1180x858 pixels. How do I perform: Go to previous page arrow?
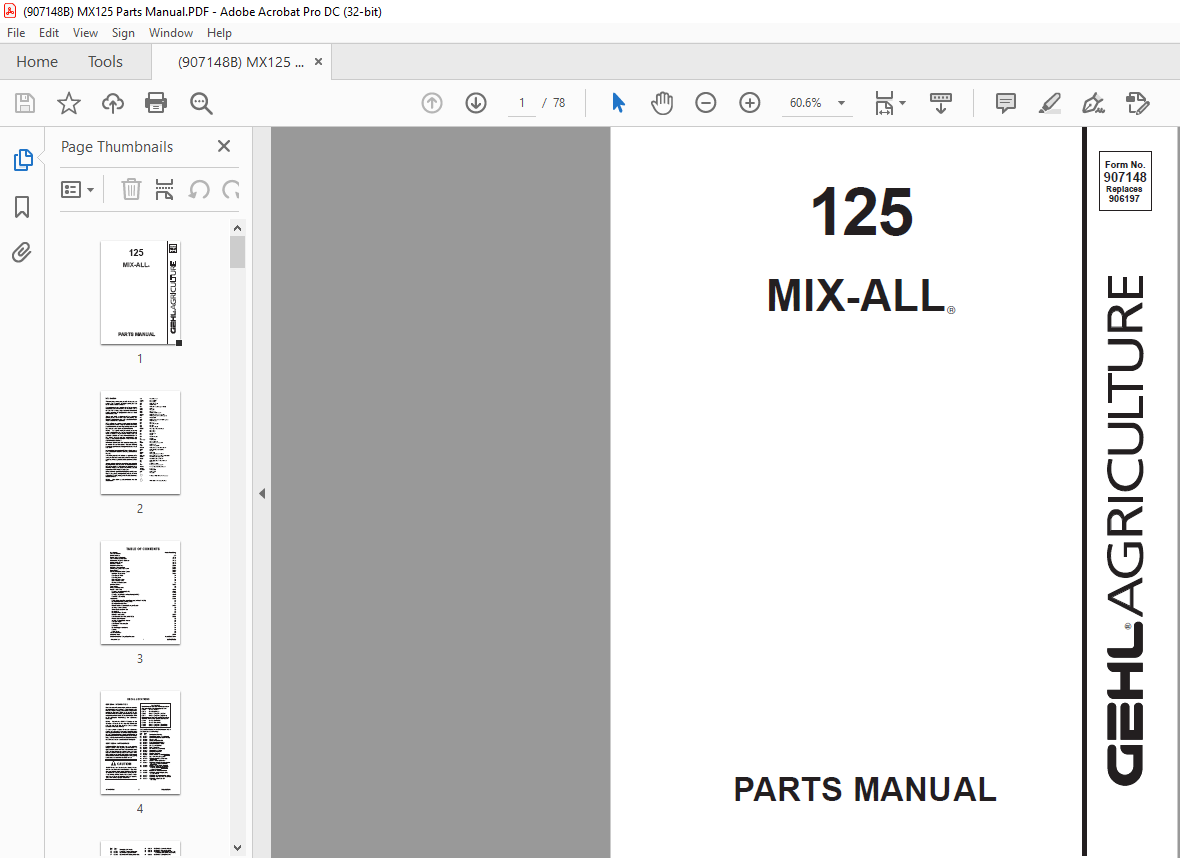click(x=432, y=103)
